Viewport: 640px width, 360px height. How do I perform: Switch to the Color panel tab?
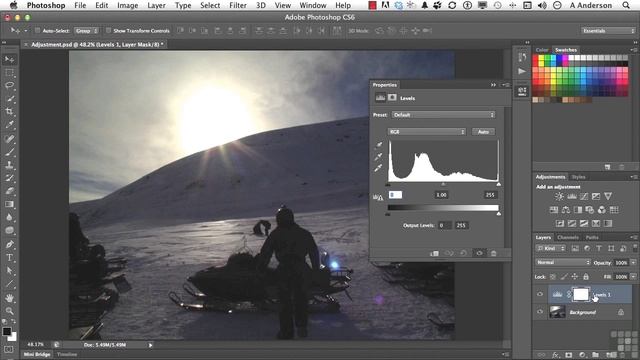click(x=542, y=50)
